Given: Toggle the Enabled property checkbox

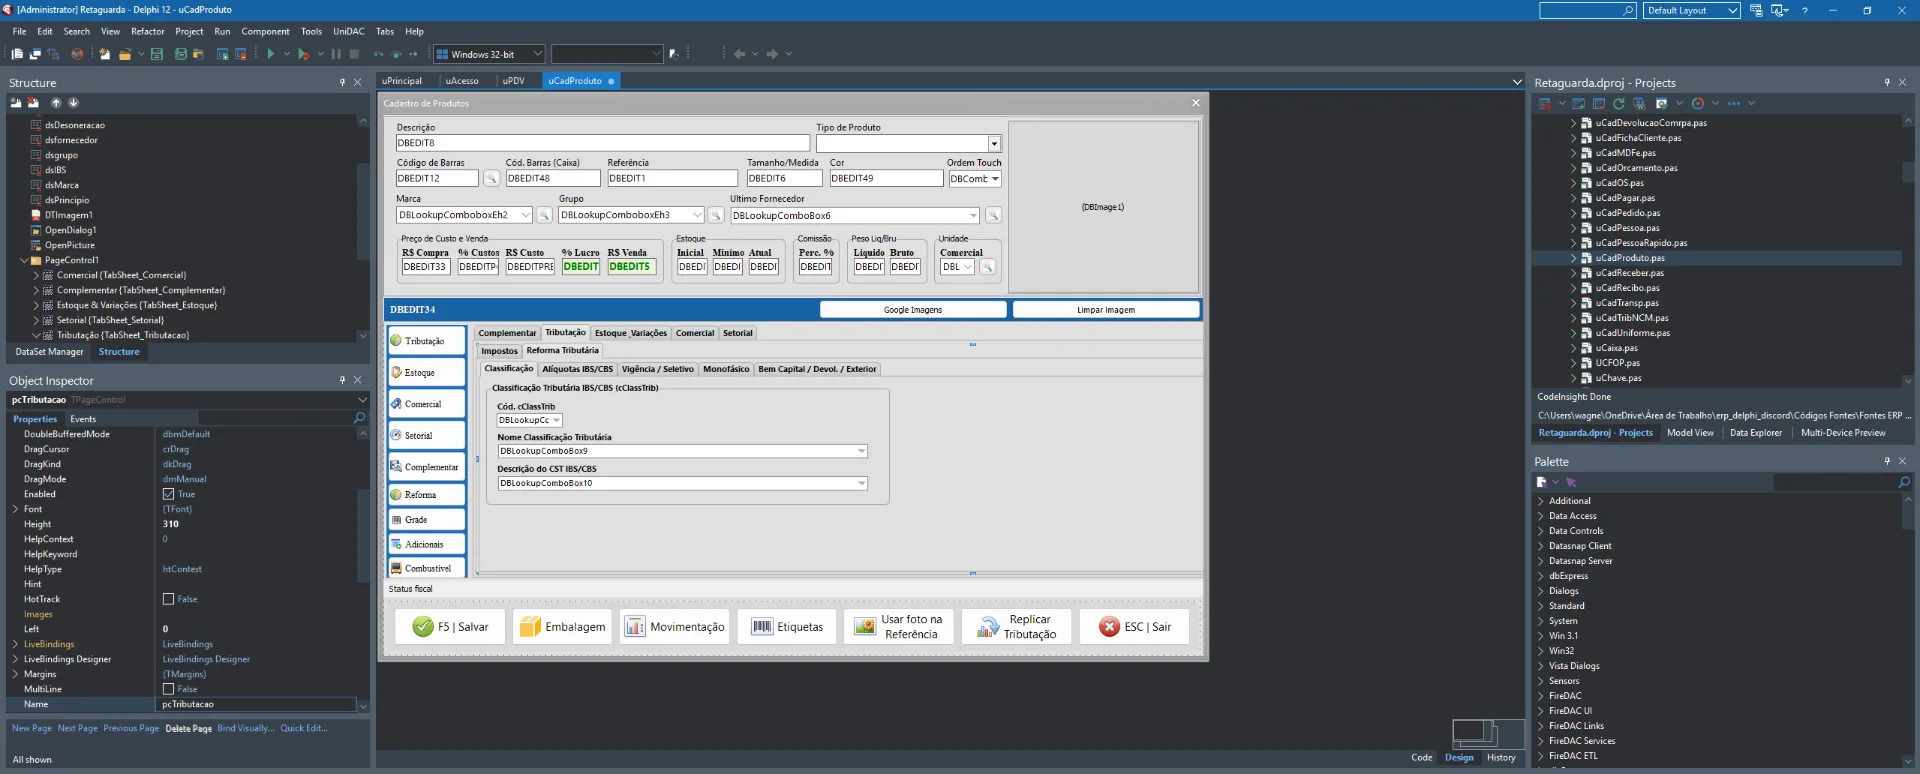Looking at the screenshot, I should click(168, 494).
